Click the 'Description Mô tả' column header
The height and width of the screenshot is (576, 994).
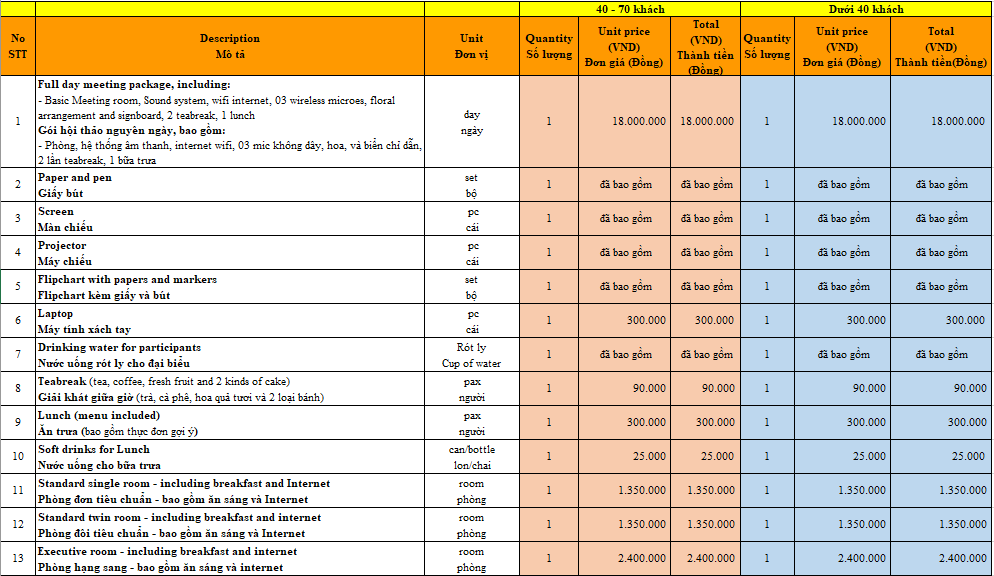tap(230, 46)
